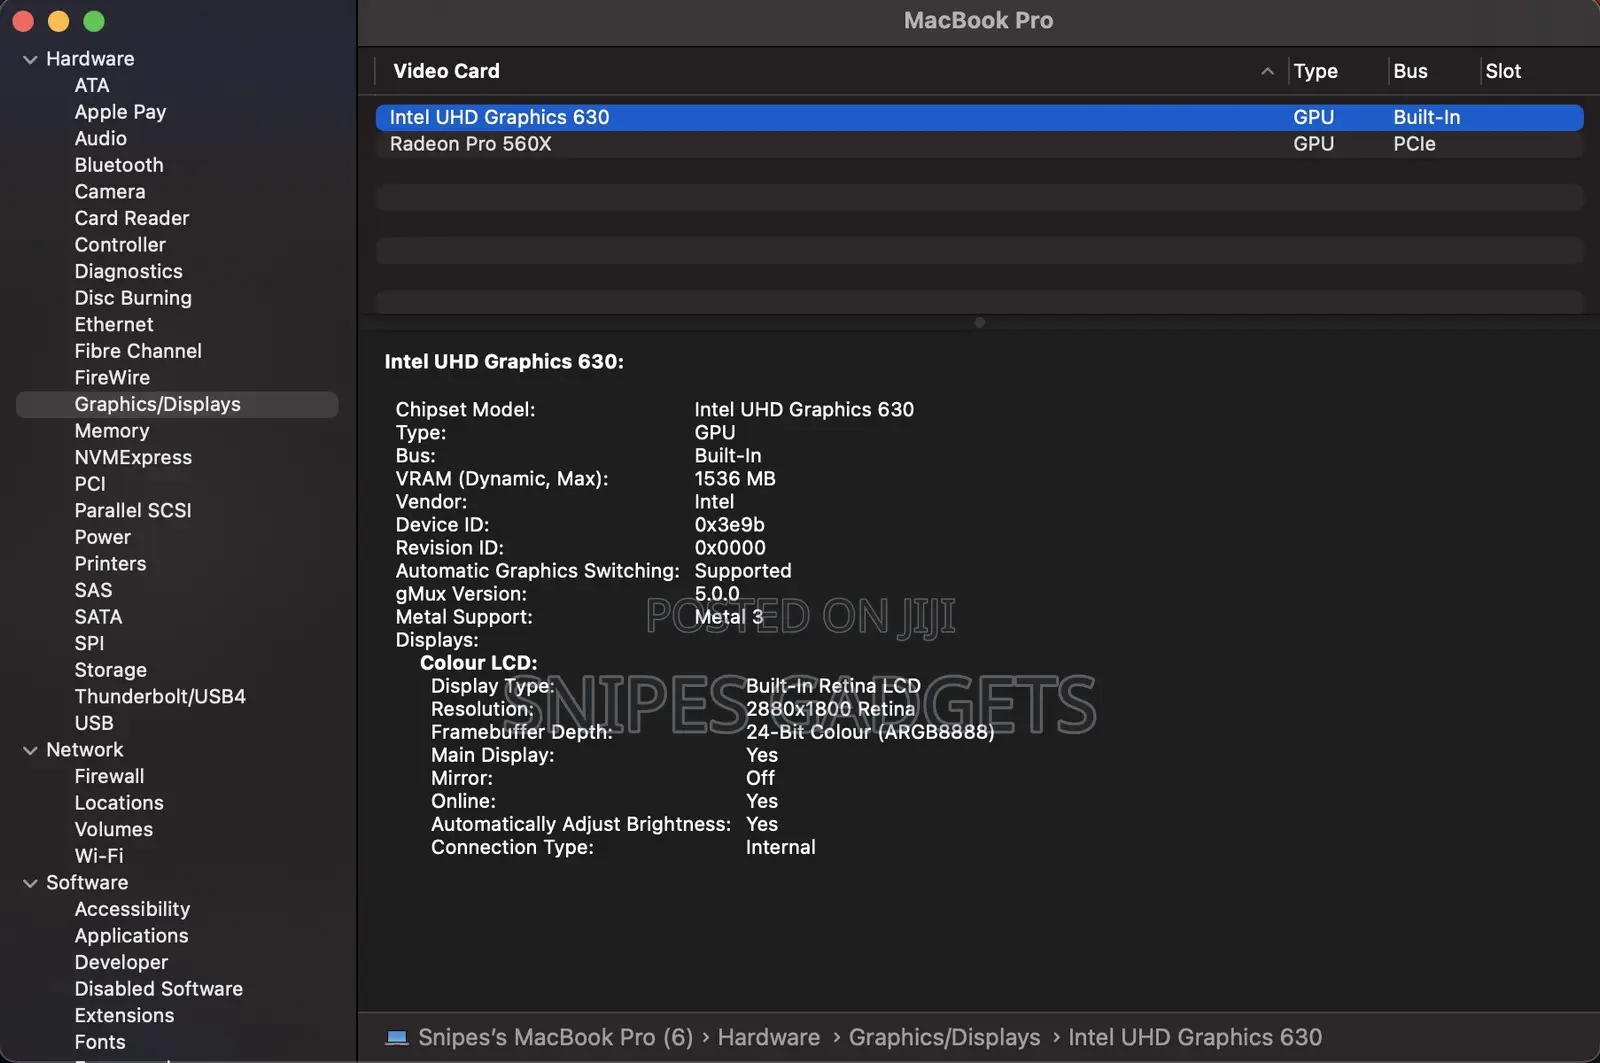This screenshot has height=1063, width=1600.
Task: Select USB in the sidebar
Action: 94,723
